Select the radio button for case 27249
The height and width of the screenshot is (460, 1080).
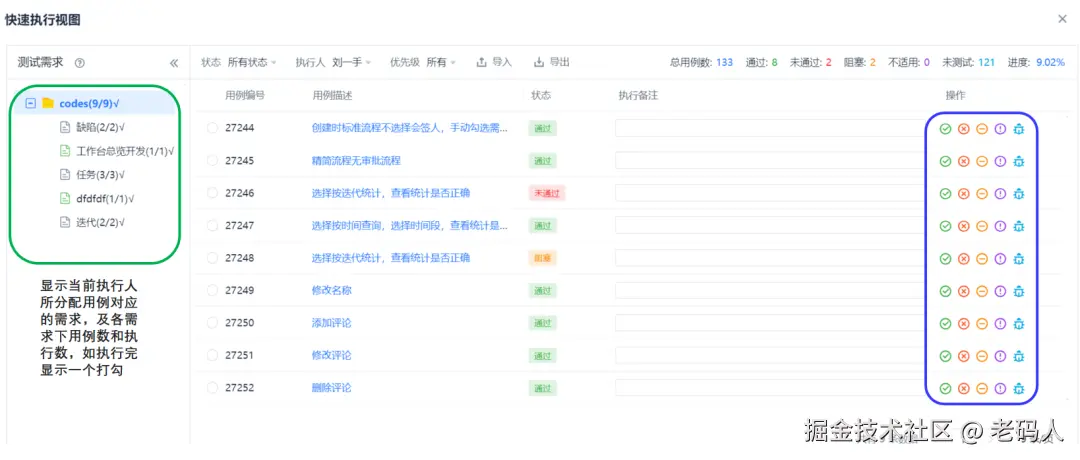pos(212,290)
